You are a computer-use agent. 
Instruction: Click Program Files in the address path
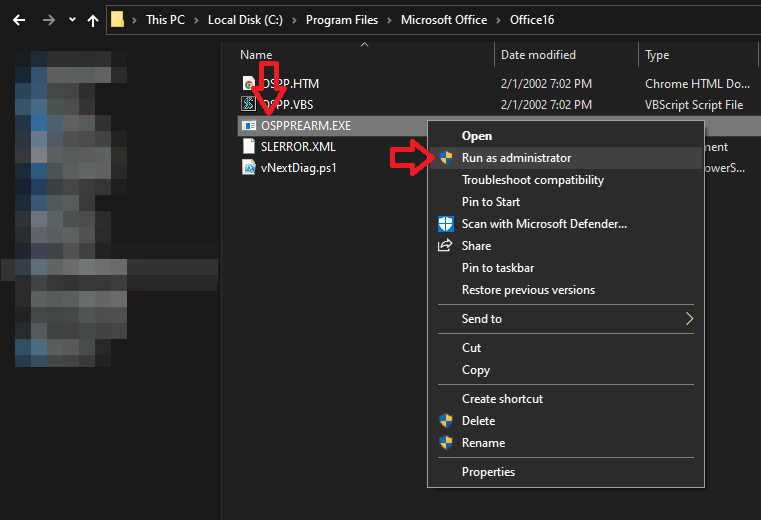[341, 20]
